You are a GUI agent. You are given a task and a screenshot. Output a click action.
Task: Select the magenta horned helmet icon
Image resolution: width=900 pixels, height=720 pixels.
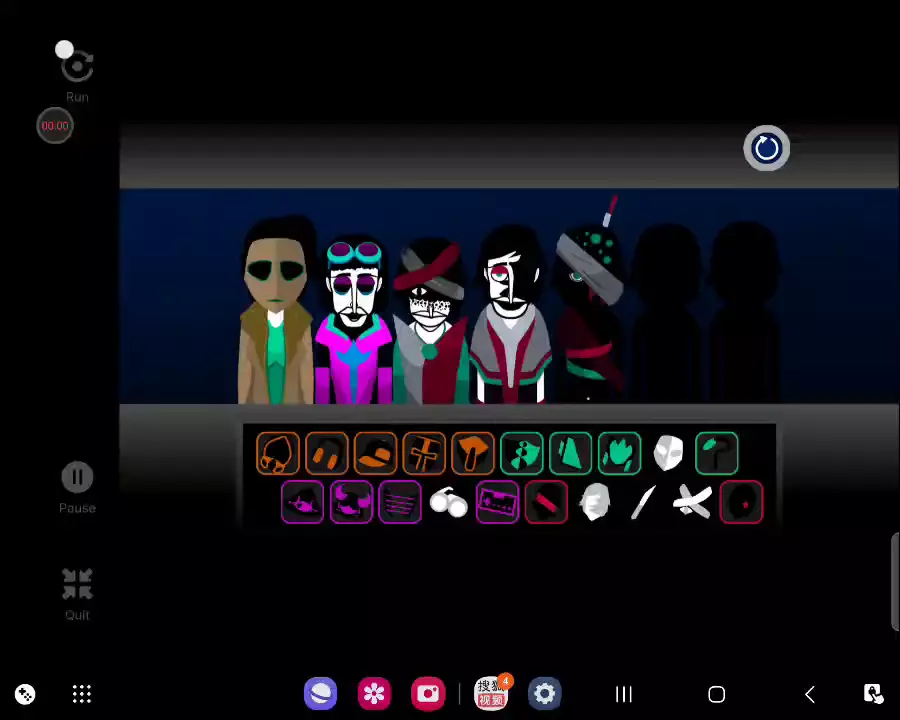pyautogui.click(x=351, y=502)
